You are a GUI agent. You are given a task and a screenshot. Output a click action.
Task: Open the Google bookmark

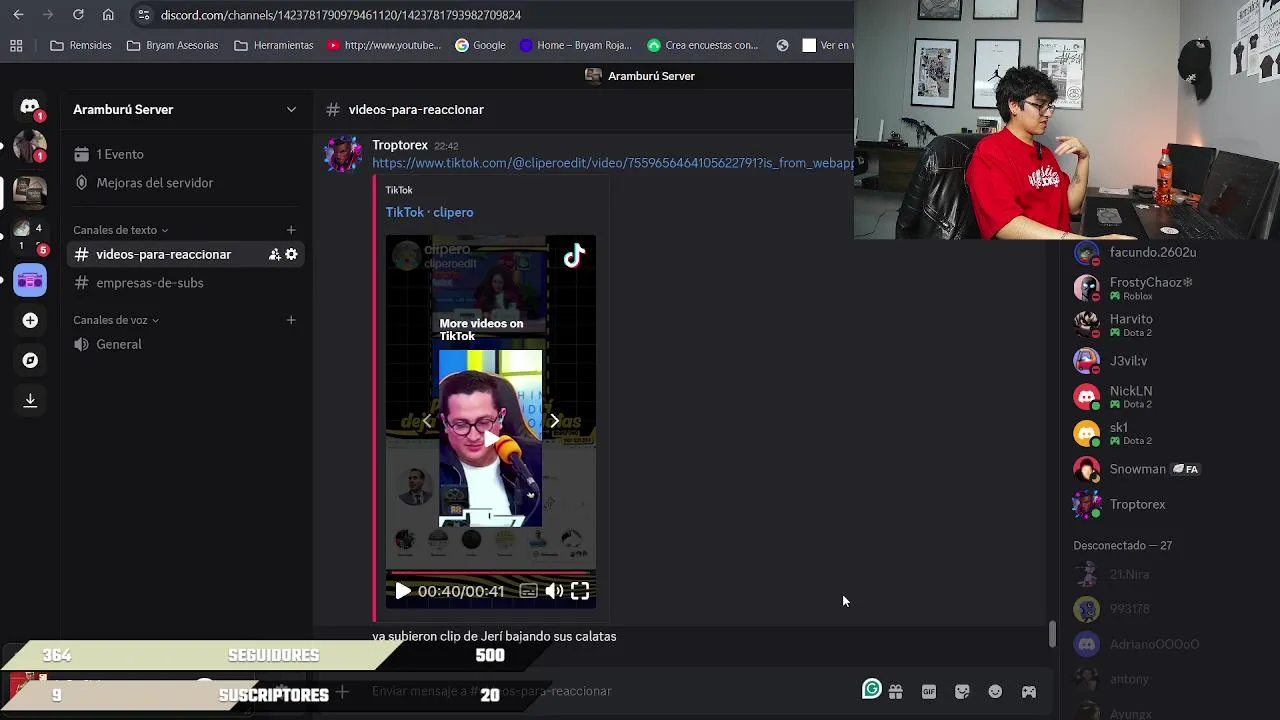point(480,45)
